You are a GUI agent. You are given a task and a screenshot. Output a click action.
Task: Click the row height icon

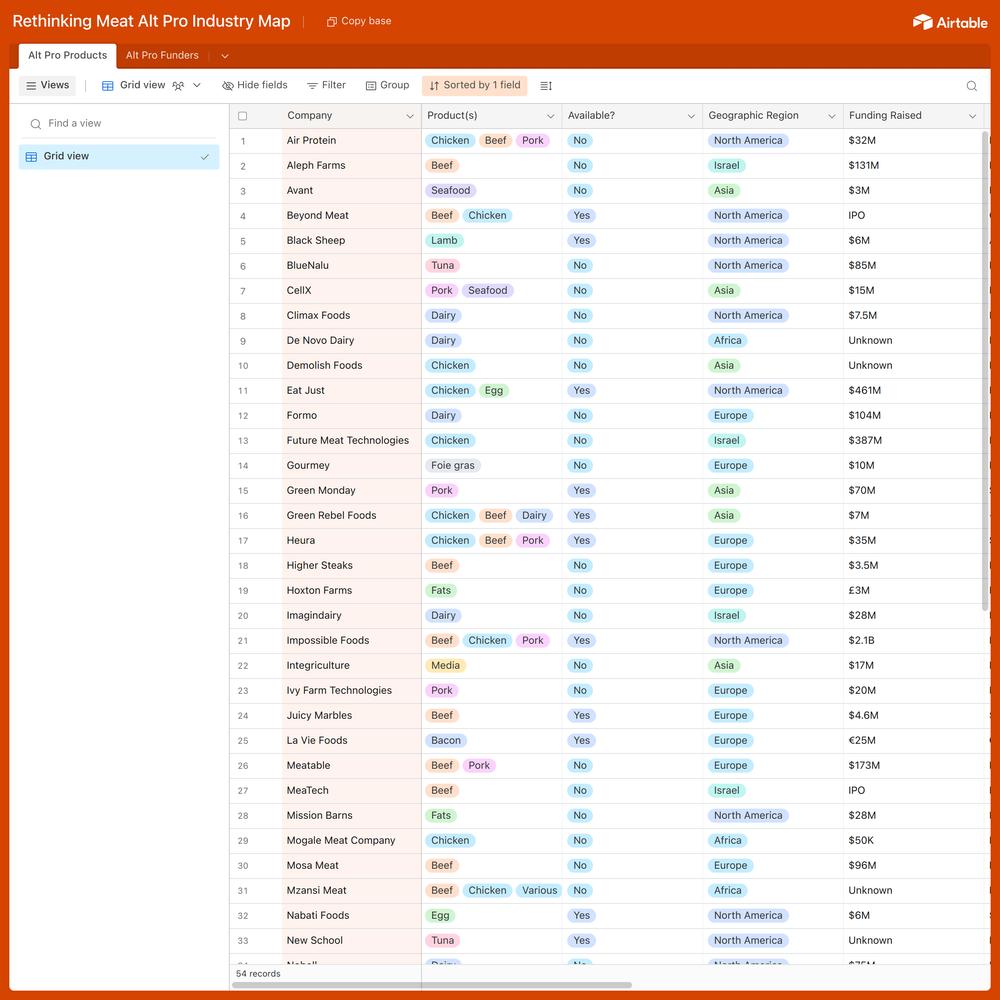click(x=546, y=85)
